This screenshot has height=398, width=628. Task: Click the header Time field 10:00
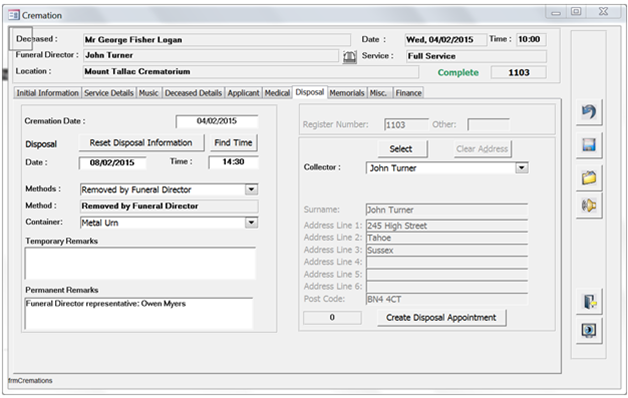pyautogui.click(x=531, y=39)
